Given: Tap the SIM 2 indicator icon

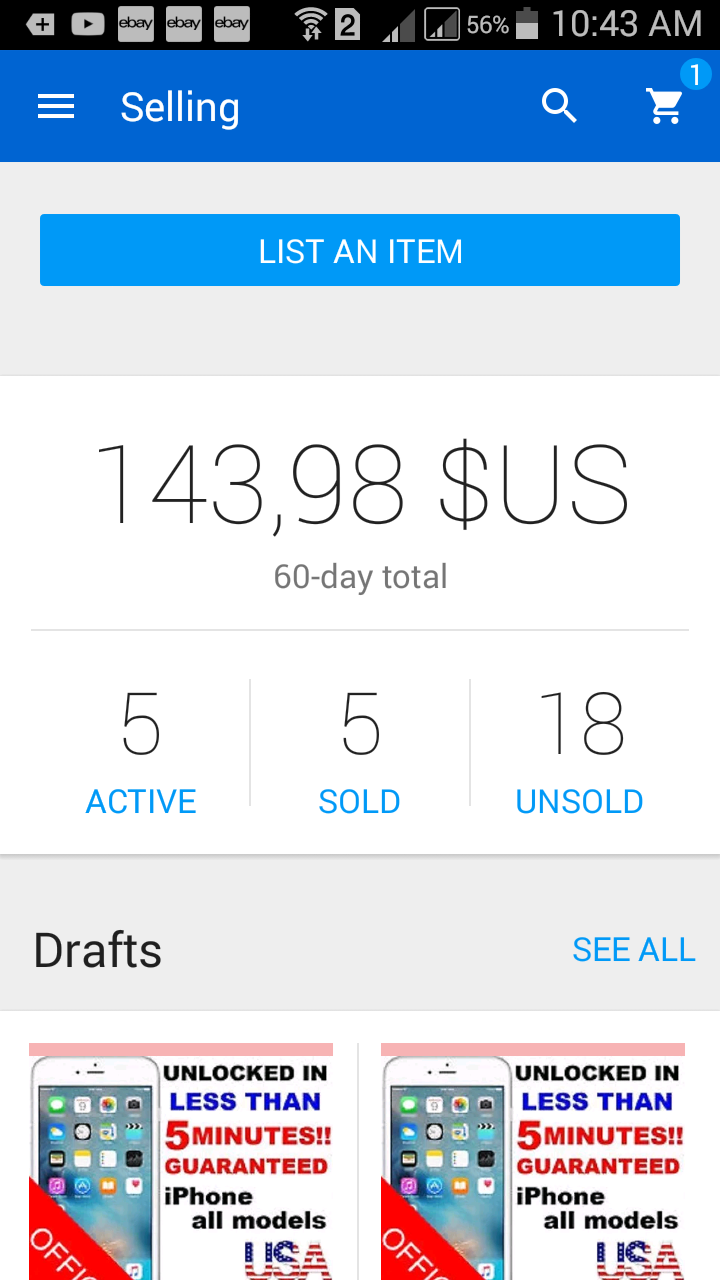Looking at the screenshot, I should coord(347,24).
